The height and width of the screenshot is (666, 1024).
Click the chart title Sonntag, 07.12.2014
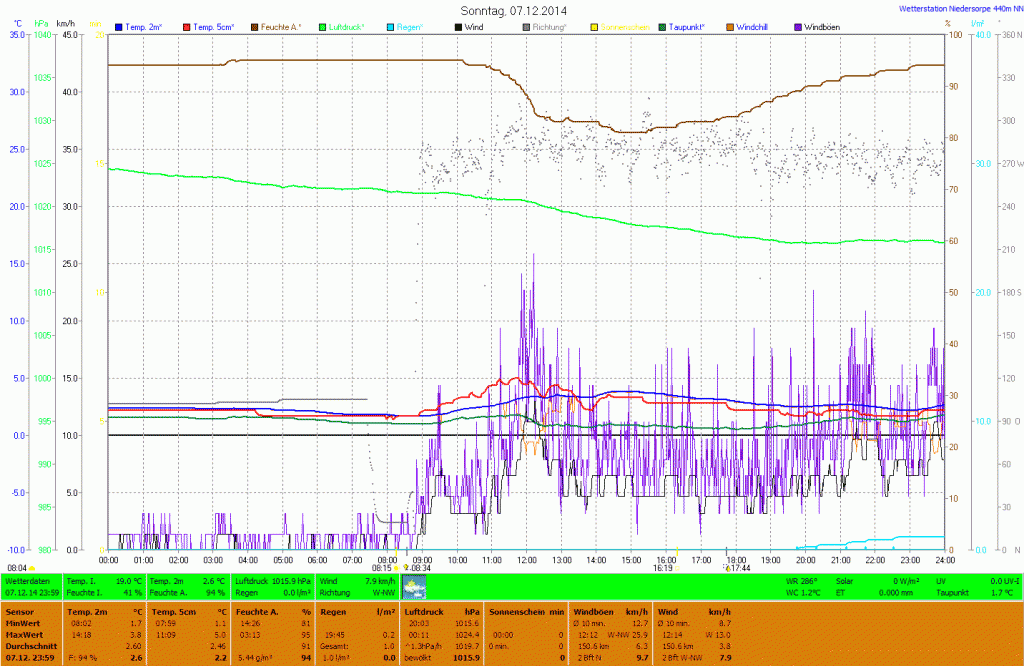click(x=511, y=10)
